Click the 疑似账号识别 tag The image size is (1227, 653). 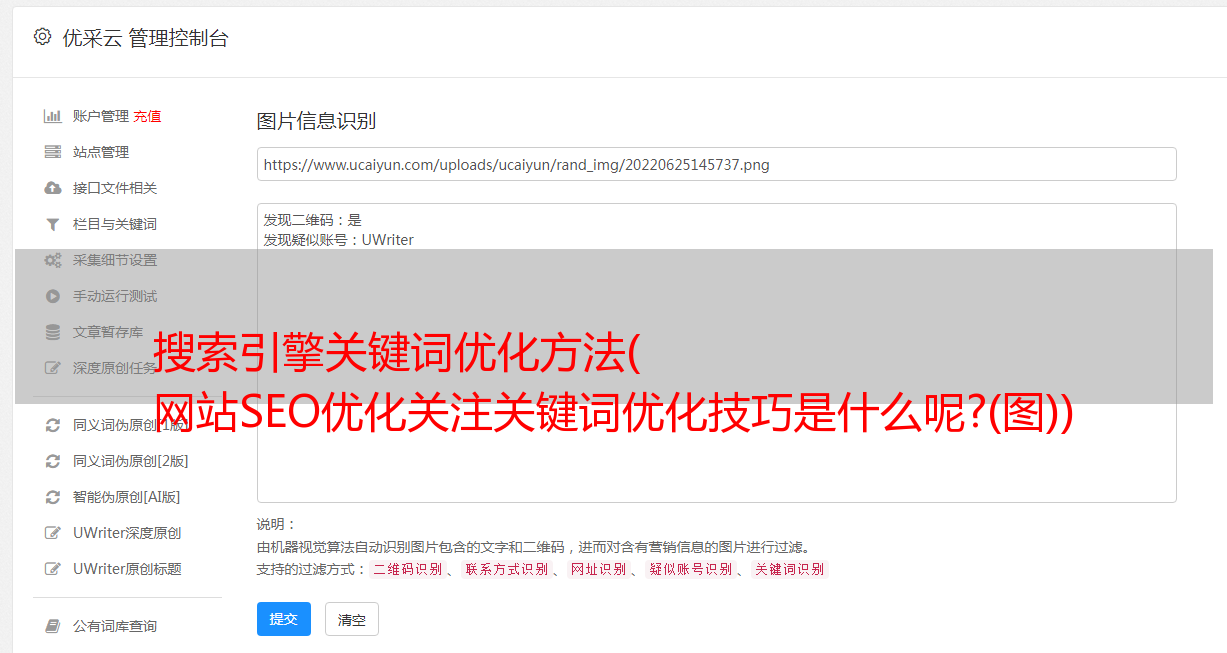(x=691, y=569)
